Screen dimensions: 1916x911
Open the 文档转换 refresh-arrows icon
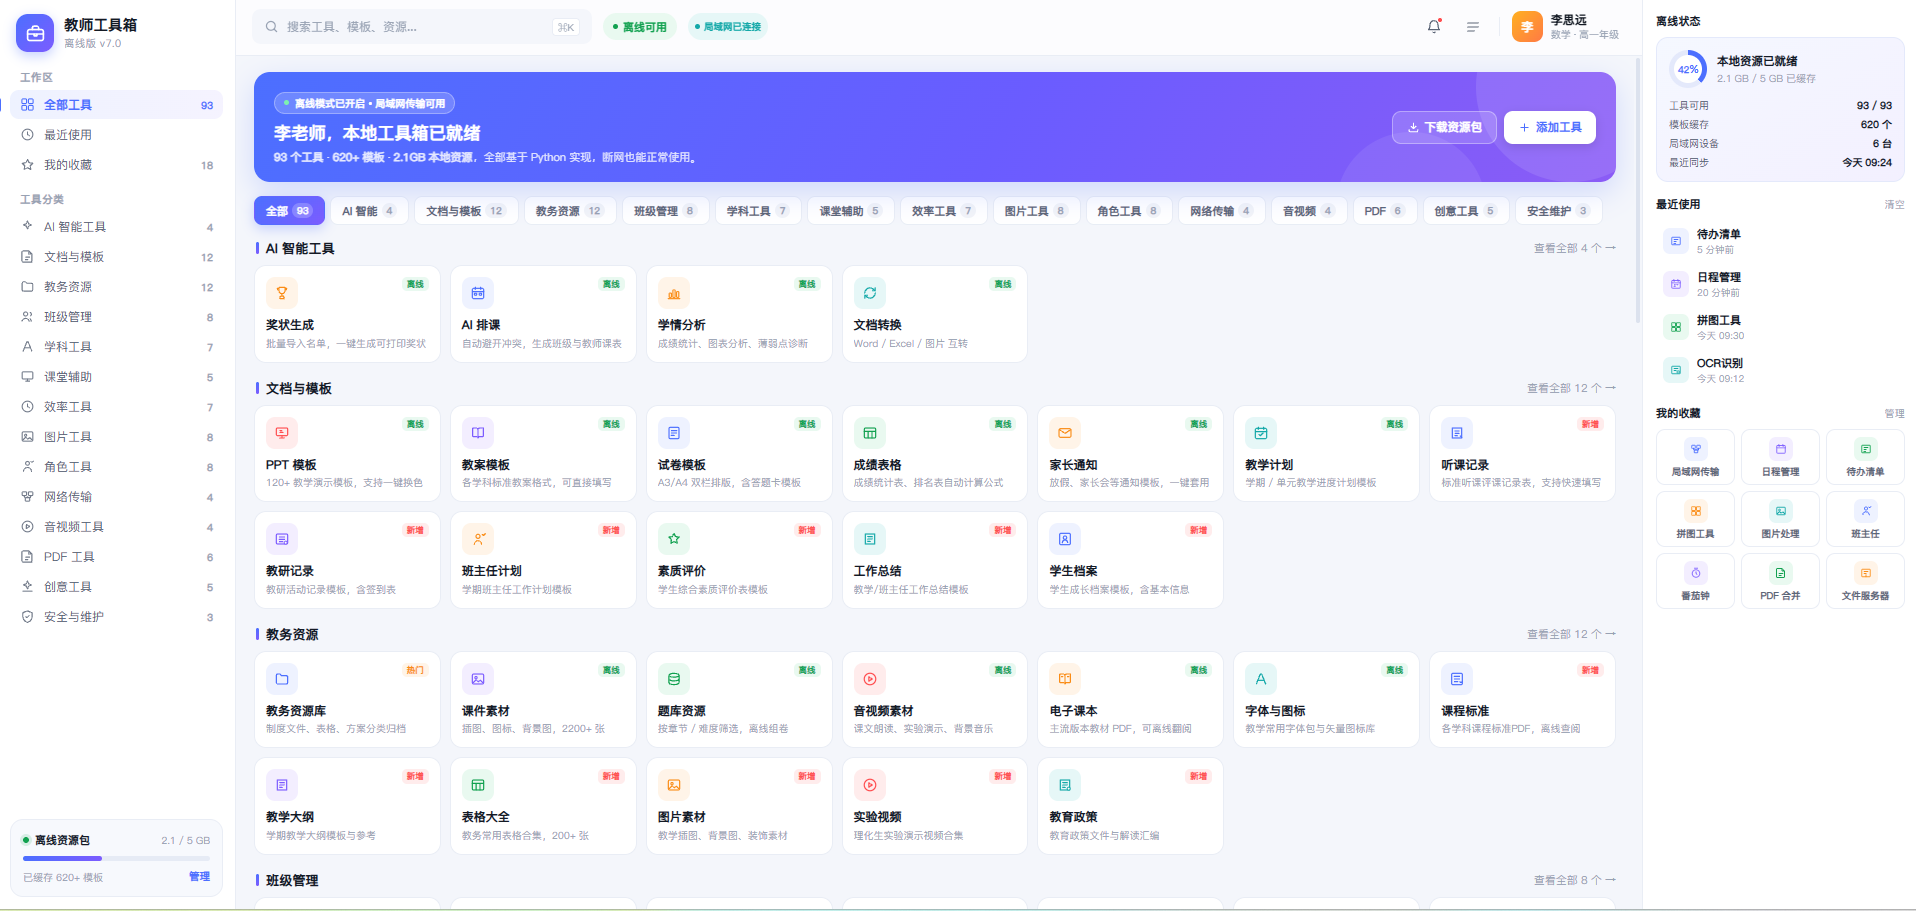pos(870,293)
